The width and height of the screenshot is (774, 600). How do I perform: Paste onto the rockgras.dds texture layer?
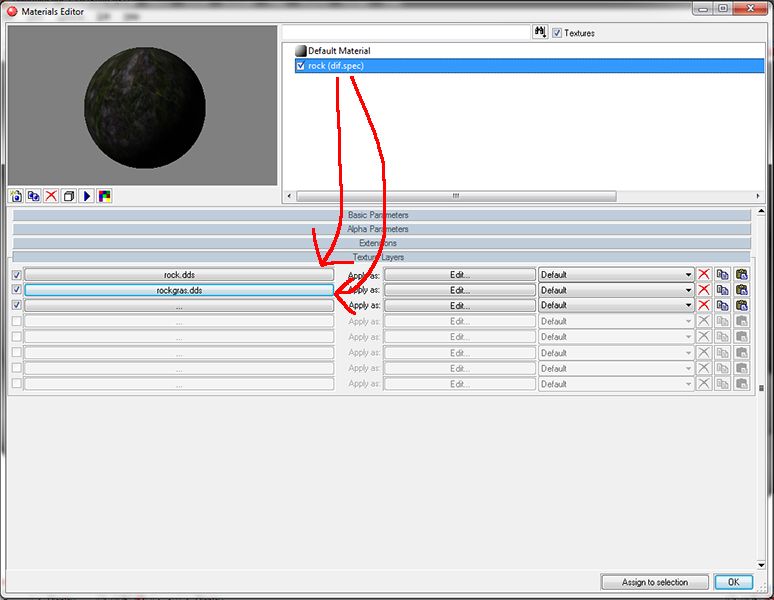coord(741,290)
